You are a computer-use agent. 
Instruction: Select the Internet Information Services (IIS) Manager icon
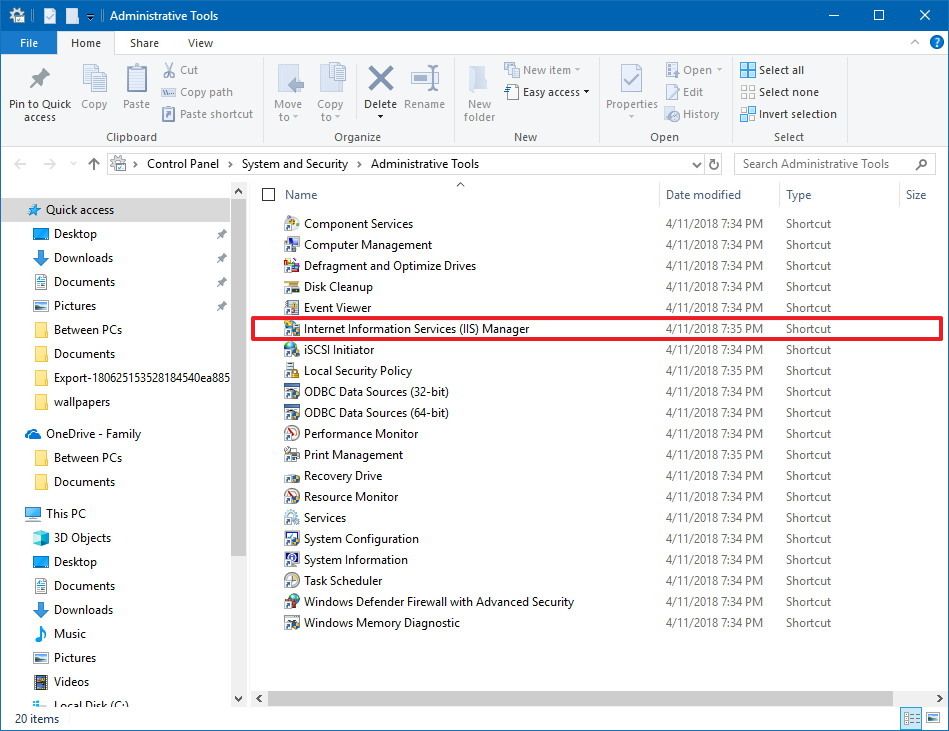(x=292, y=329)
